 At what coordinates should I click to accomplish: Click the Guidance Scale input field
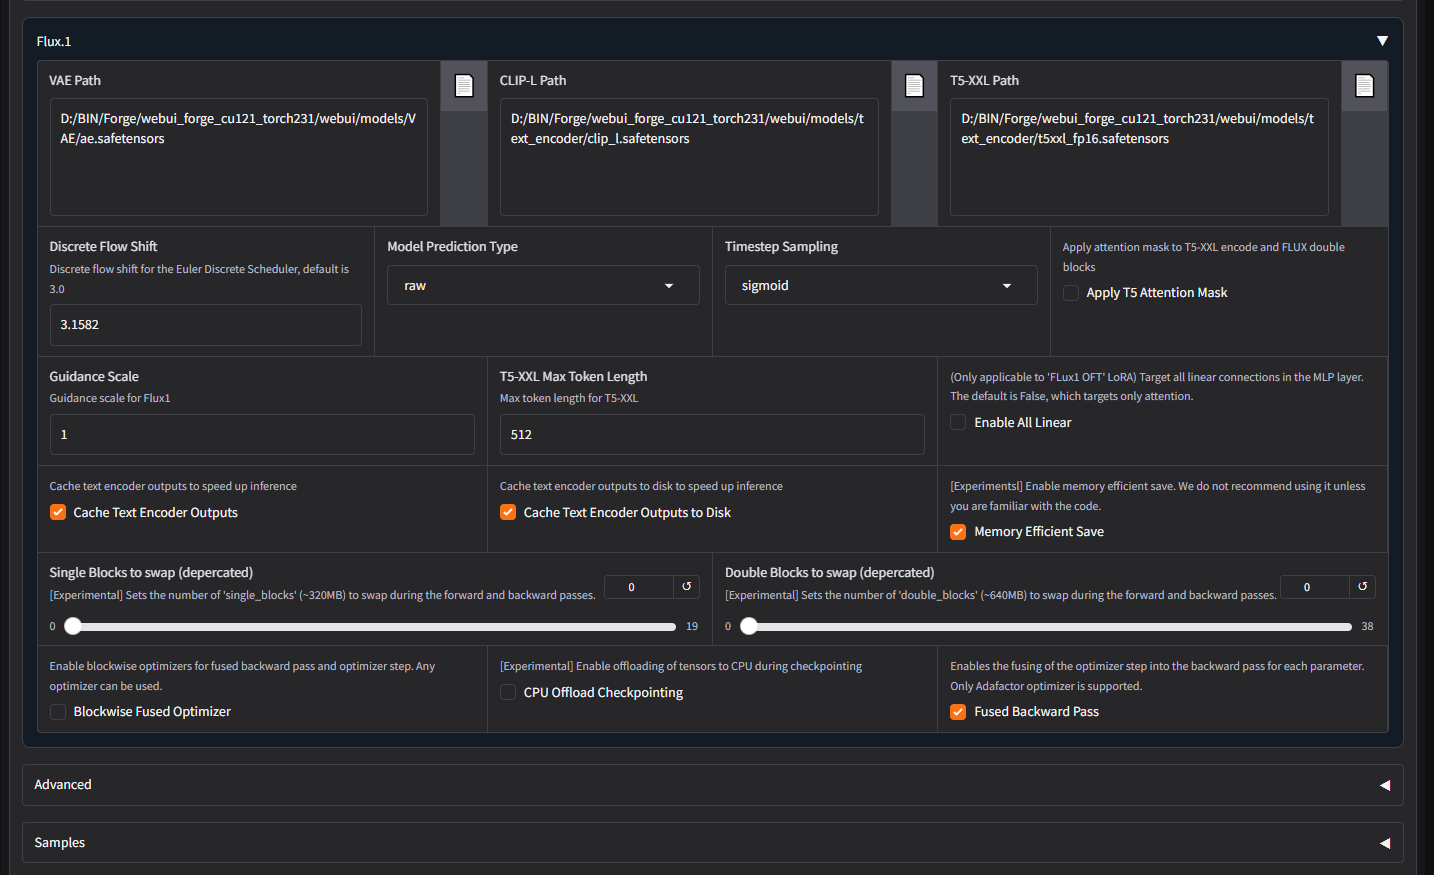pyautogui.click(x=262, y=435)
